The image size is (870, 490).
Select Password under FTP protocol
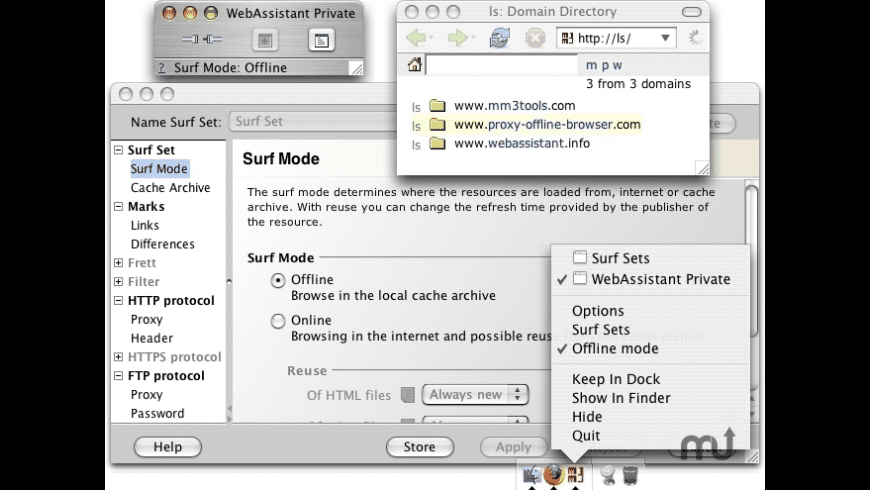pos(157,413)
